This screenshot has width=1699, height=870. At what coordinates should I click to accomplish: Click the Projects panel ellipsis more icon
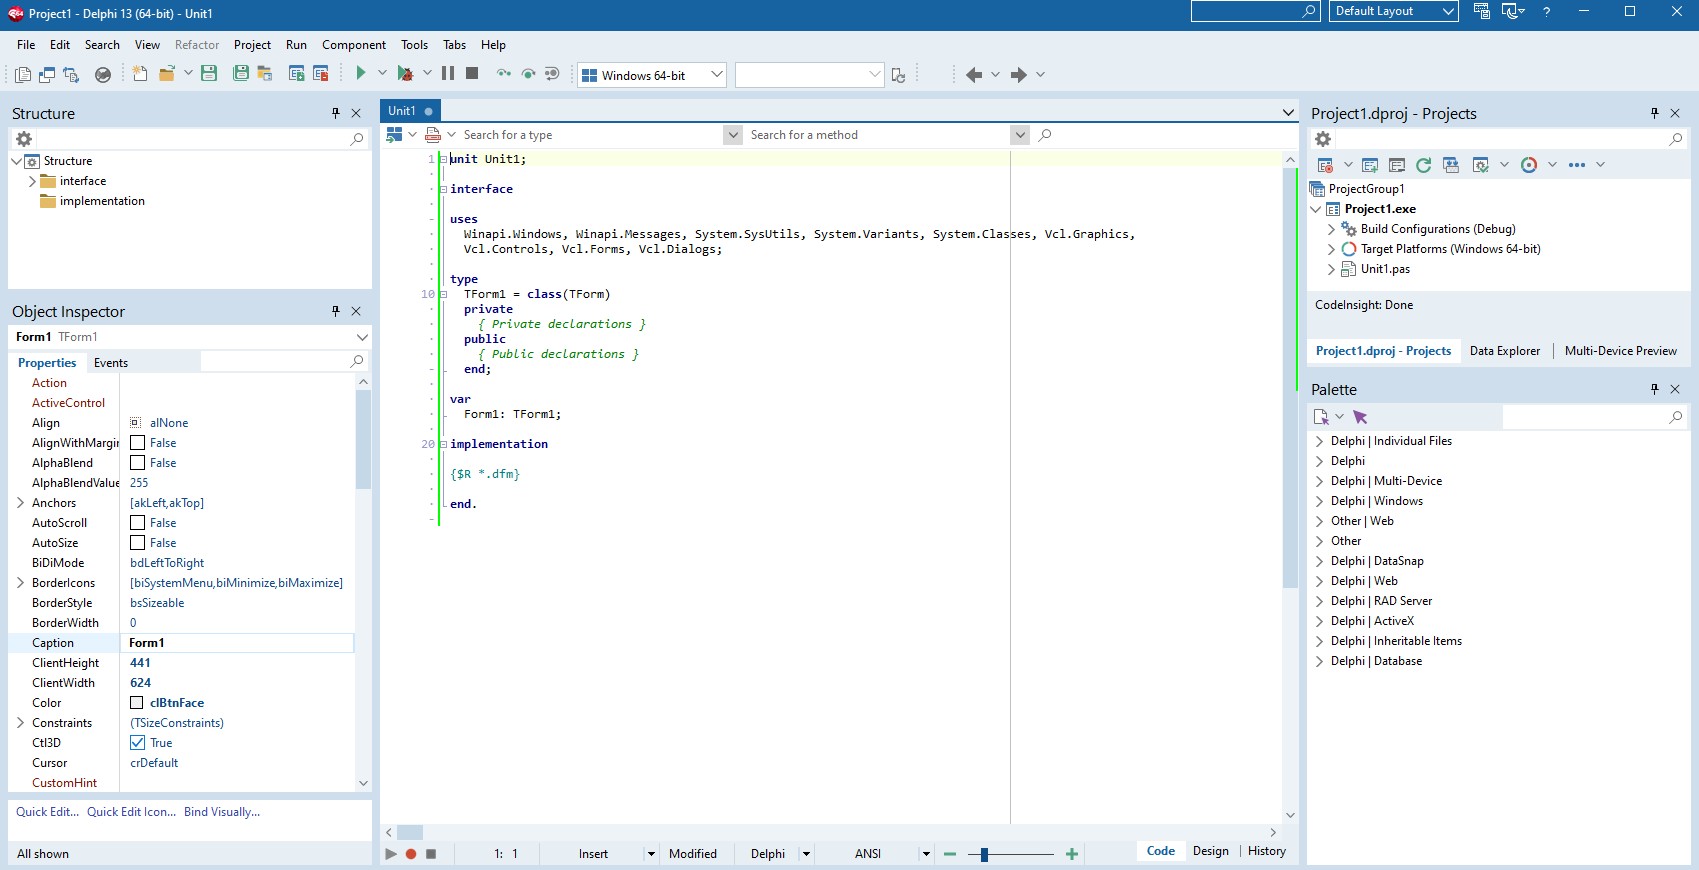(x=1577, y=165)
